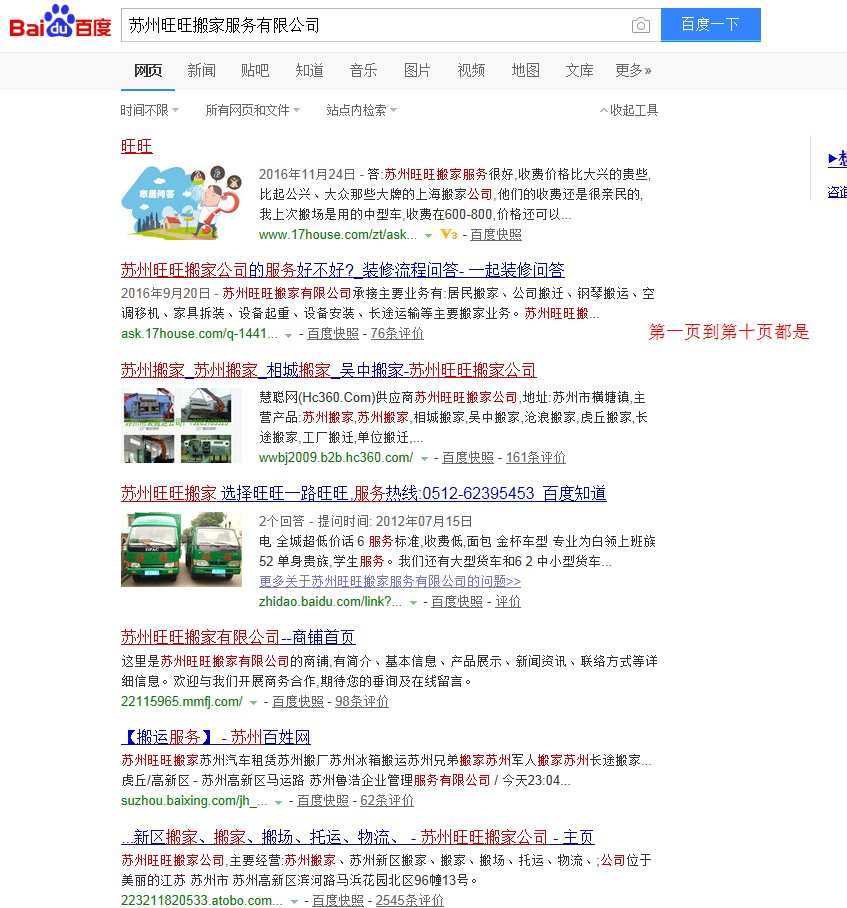Open 新区搬家、搬家、搬场 苏州旺旺搬家公司 - 主页 result
847x908 pixels.
coord(358,837)
